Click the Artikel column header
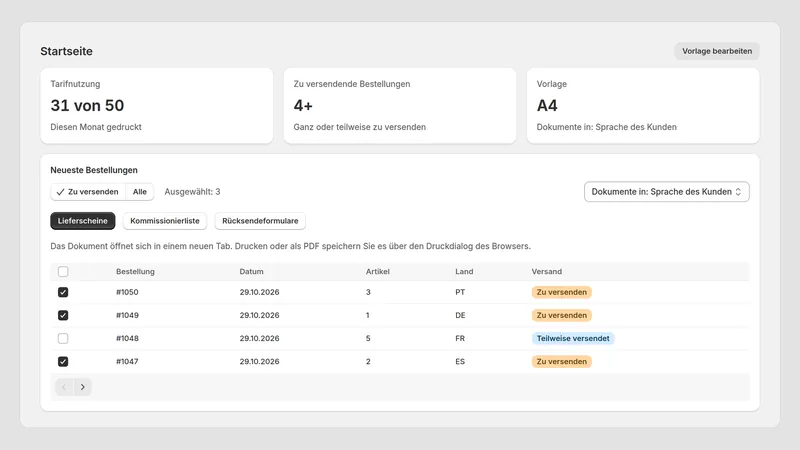Viewport: 800px width, 450px height. (378, 271)
